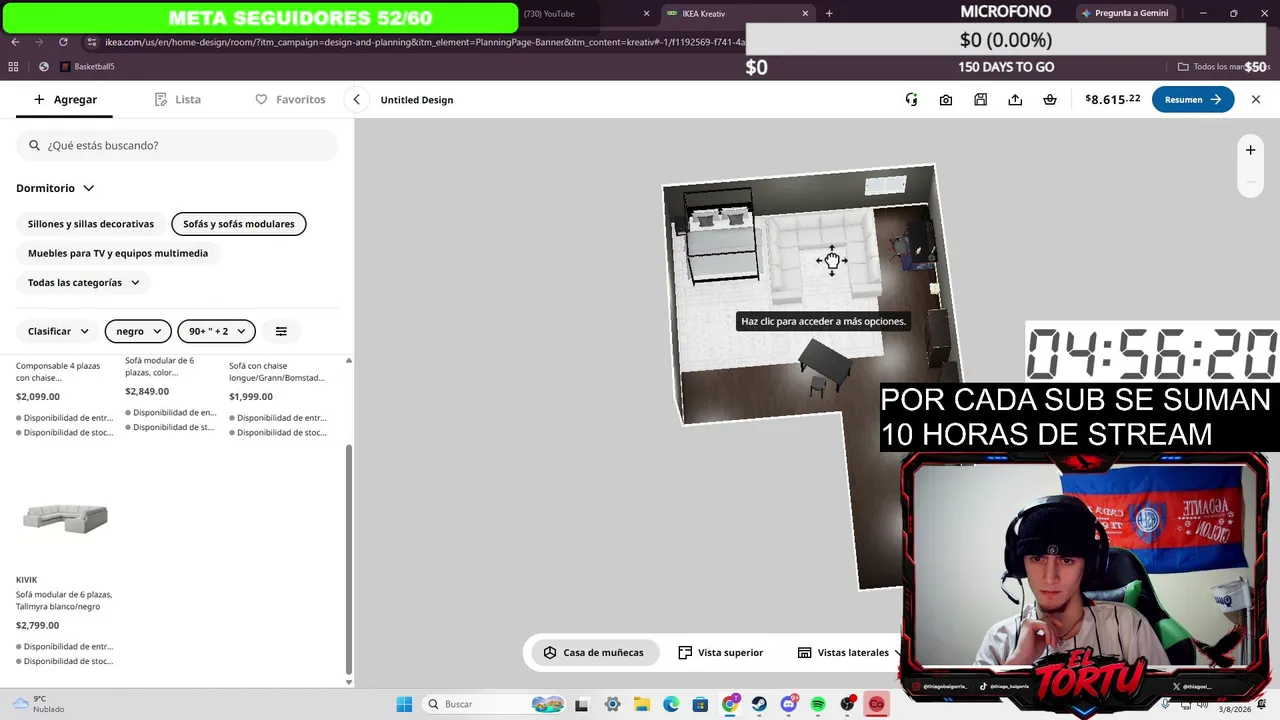Expand Todas las categorías dropdown
The height and width of the screenshot is (720, 1280).
point(84,283)
